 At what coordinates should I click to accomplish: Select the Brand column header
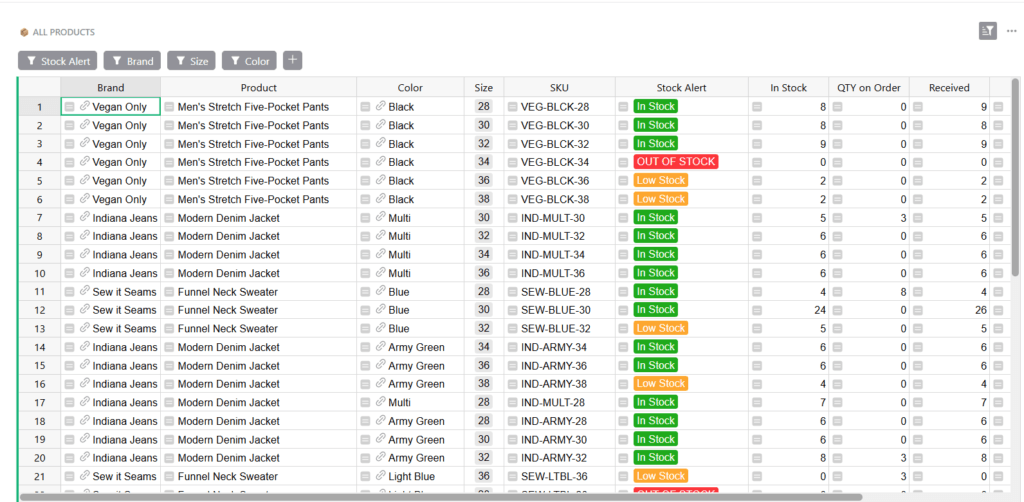tap(110, 87)
